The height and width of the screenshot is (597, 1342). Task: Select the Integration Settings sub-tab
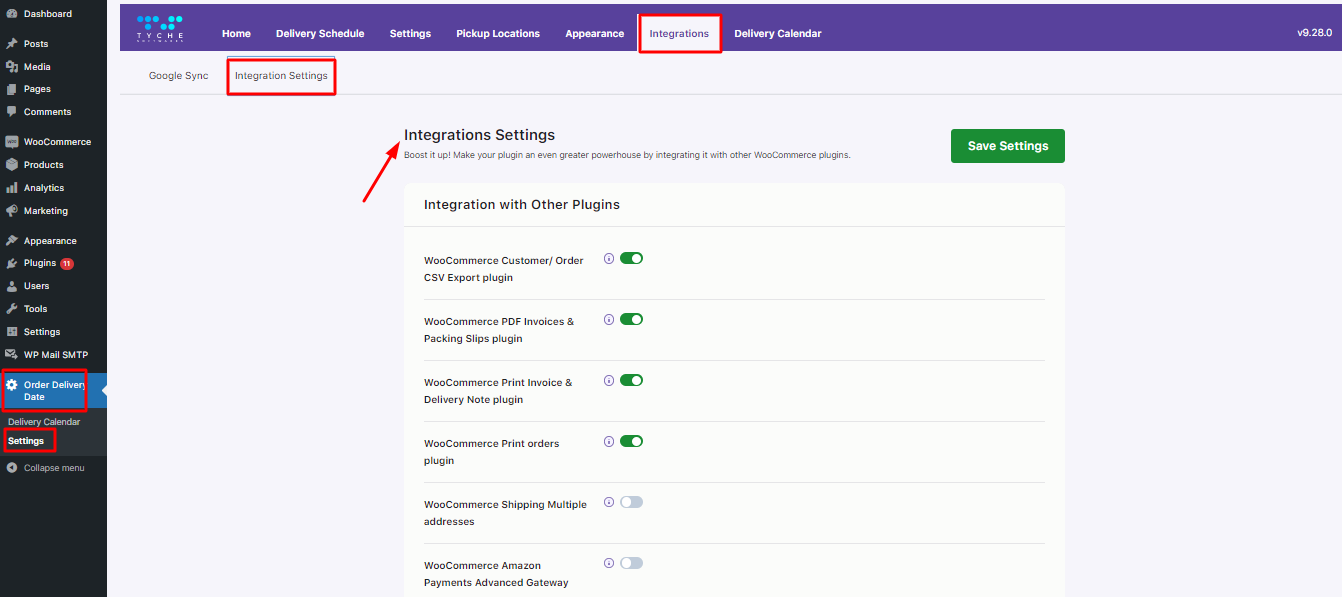click(x=281, y=76)
